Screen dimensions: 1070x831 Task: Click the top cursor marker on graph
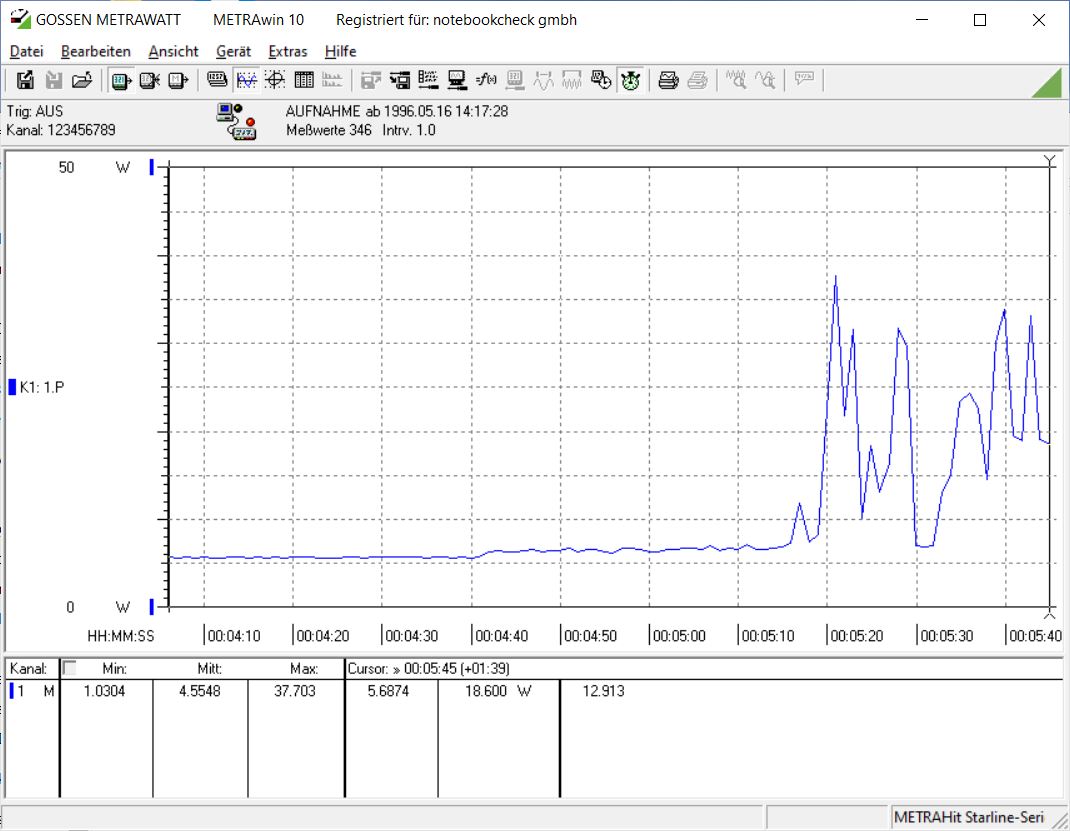pos(1050,161)
